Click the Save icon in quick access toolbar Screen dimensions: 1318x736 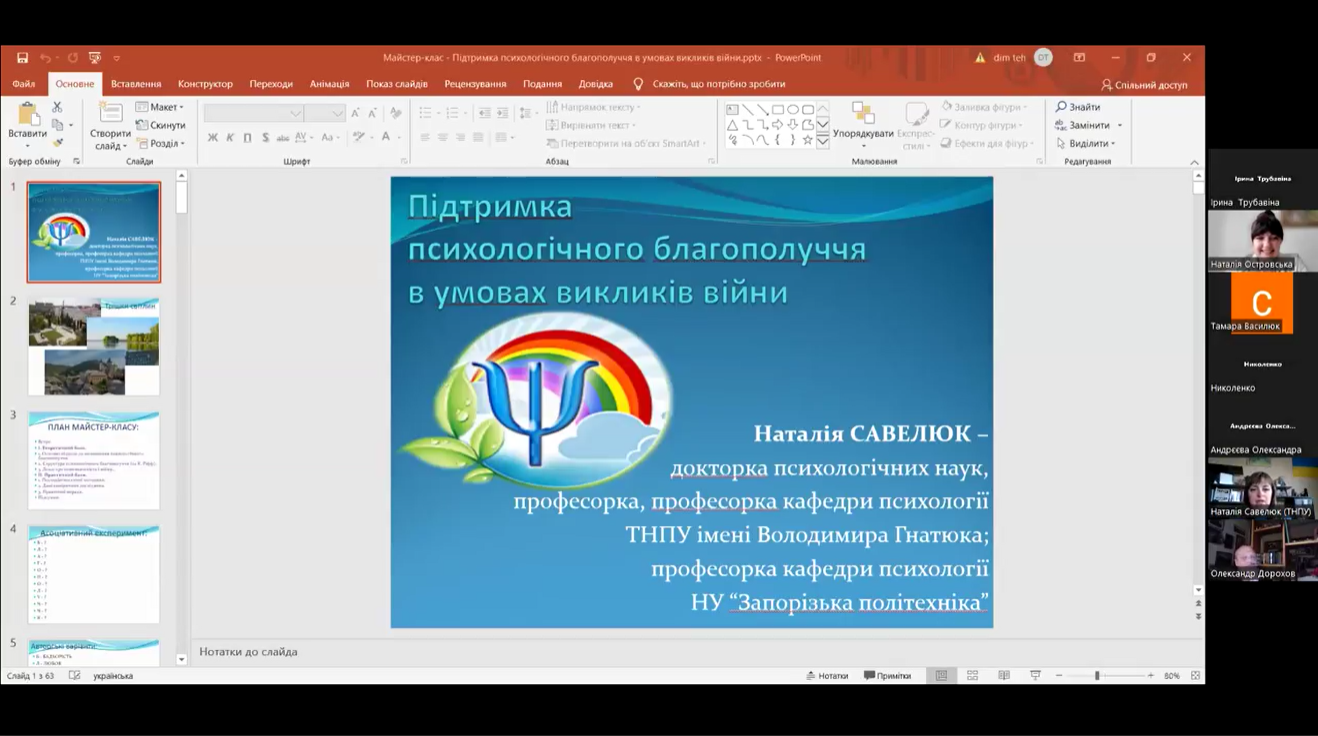[x=22, y=58]
